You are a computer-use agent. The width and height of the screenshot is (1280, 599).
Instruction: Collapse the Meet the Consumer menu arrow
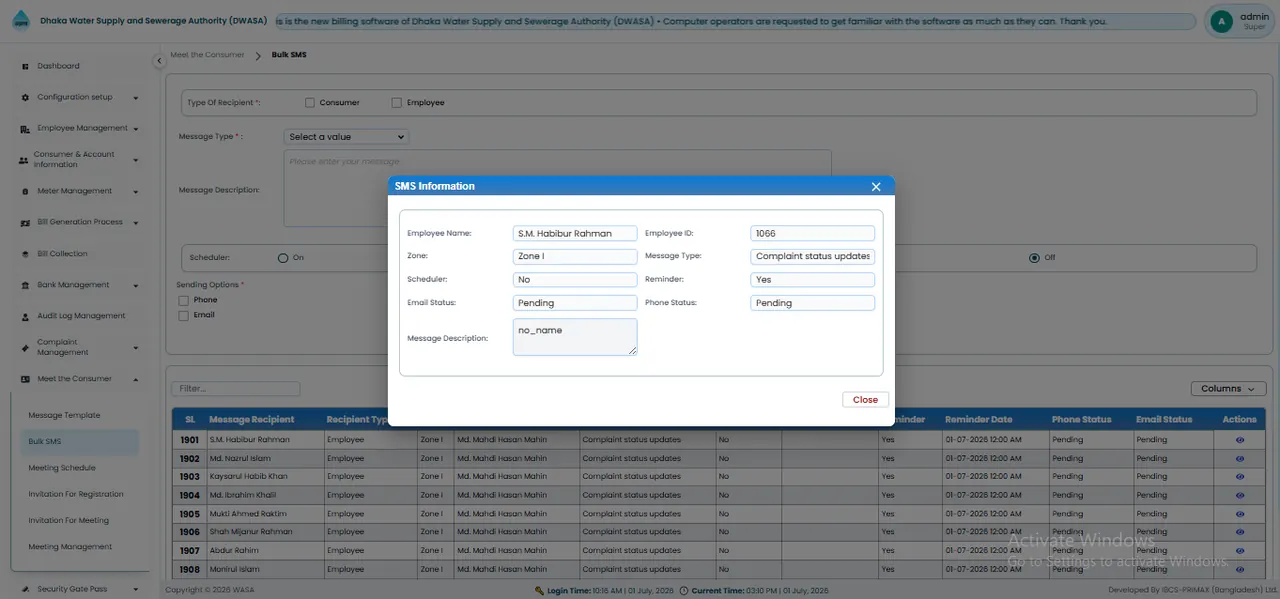tap(135, 379)
